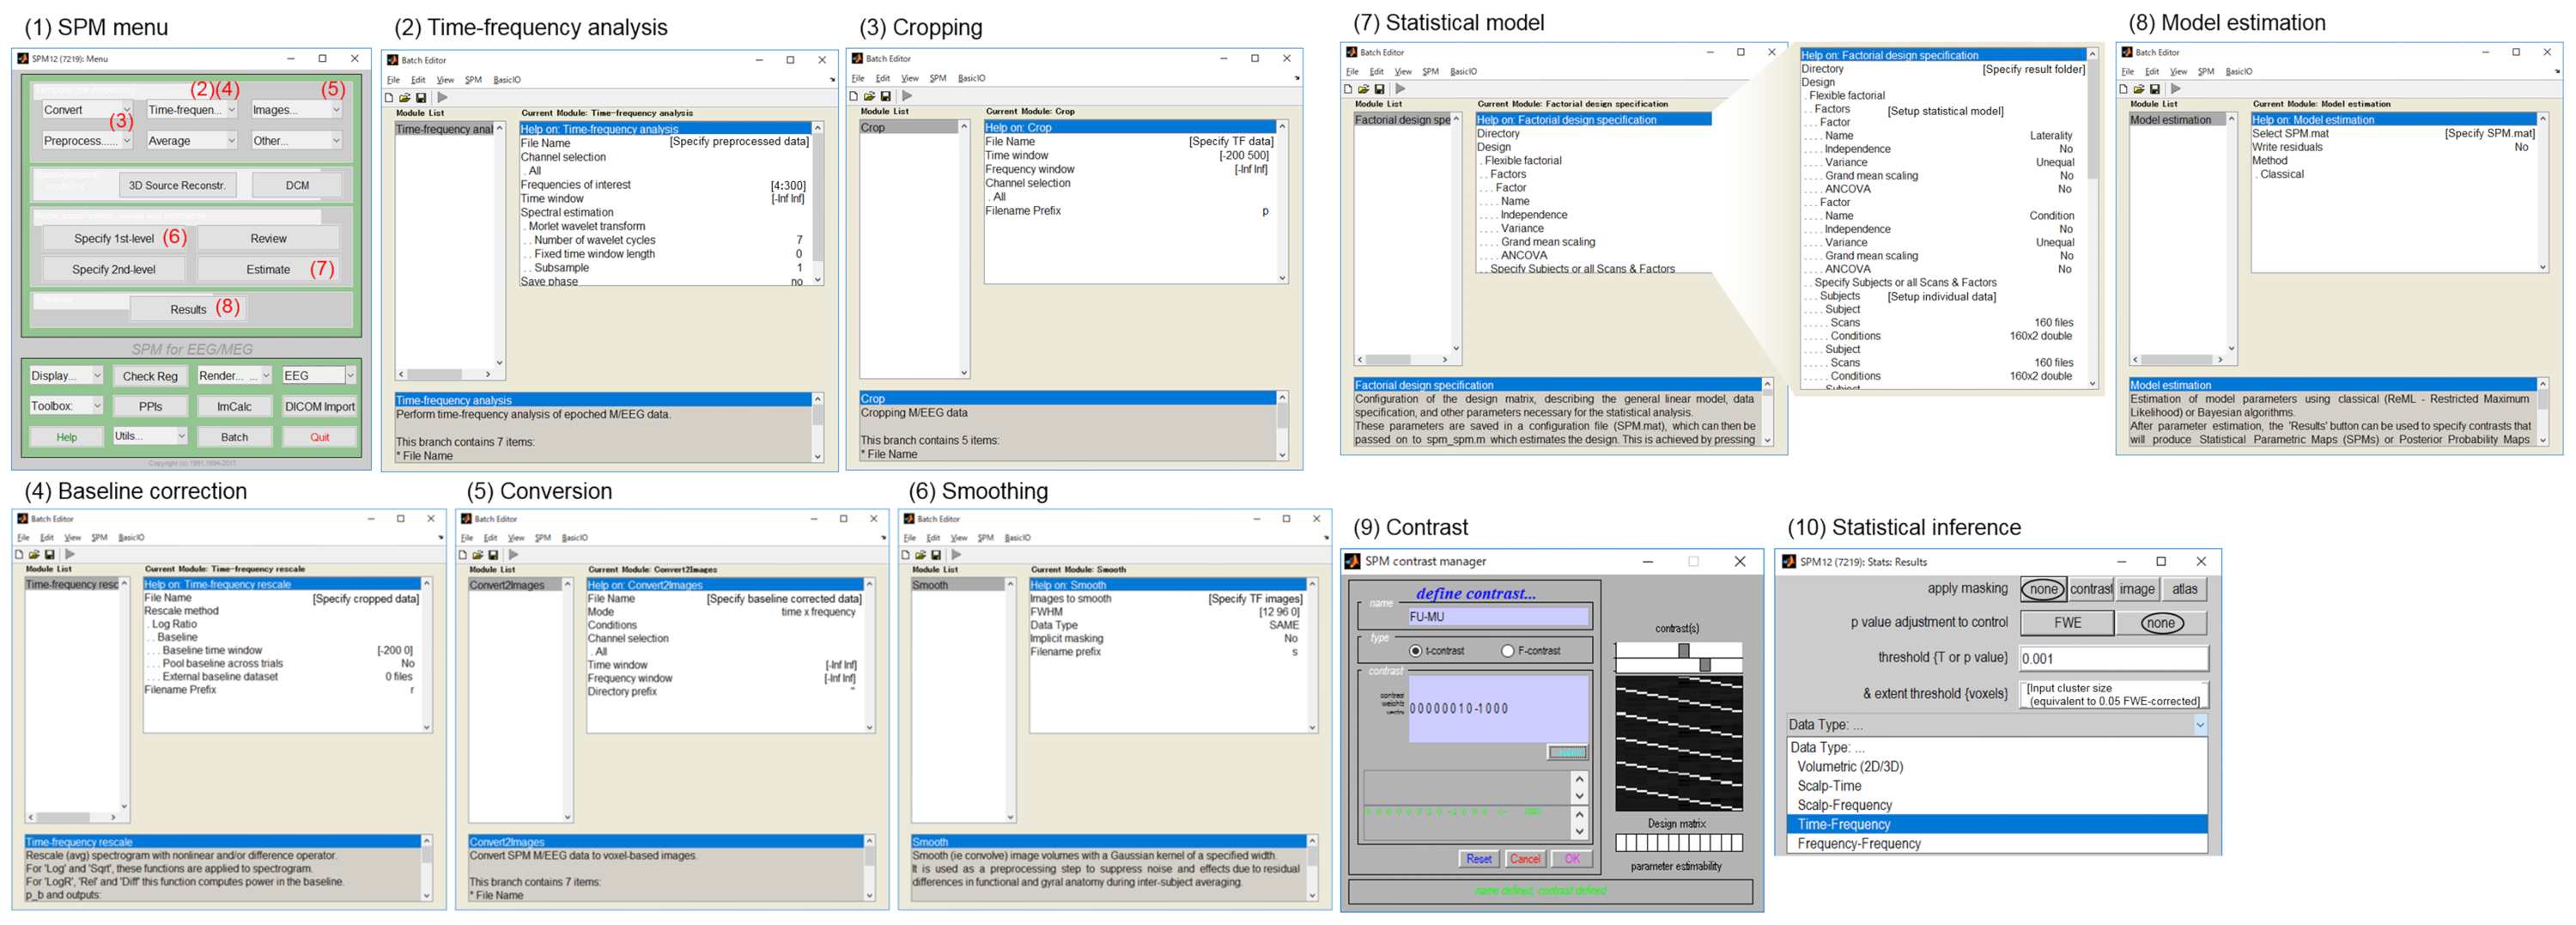Click the Save batch icon in Time-frequency rescale editor
The width and height of the screenshot is (2576, 925).
(49, 555)
